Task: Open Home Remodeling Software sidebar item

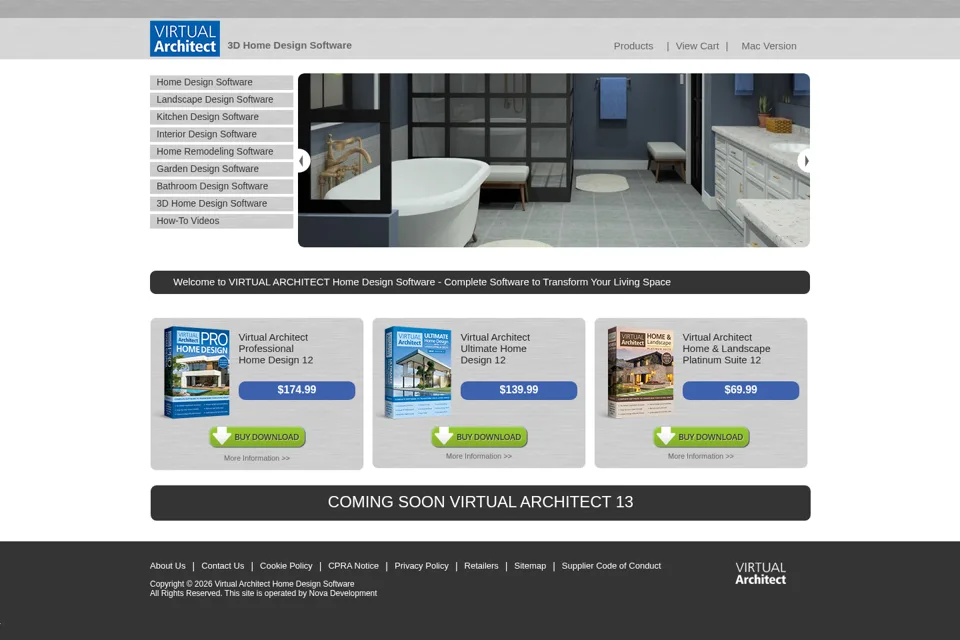Action: point(222,151)
